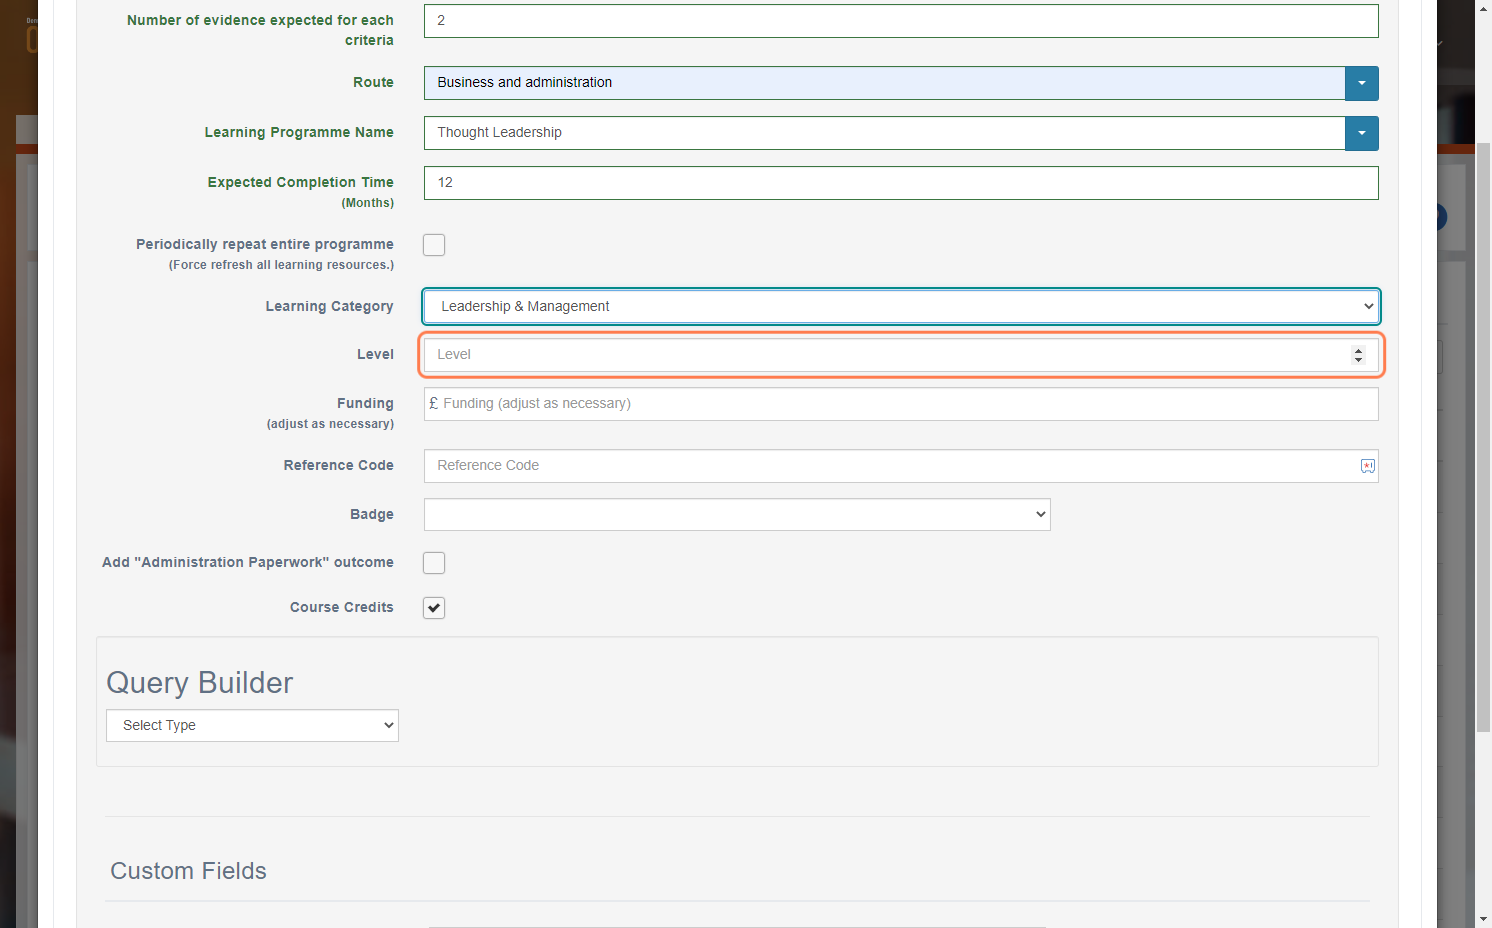1492x928 pixels.
Task: Click the Reference Code field autofill icon
Action: [x=1367, y=466]
